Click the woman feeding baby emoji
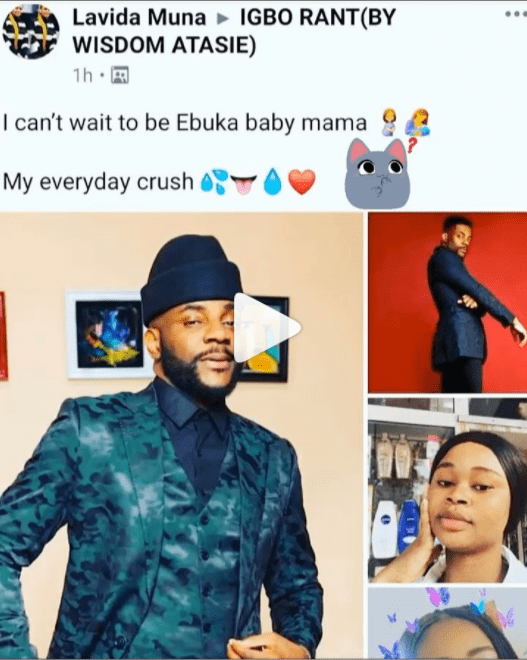The width and height of the screenshot is (527, 660). pos(417,122)
